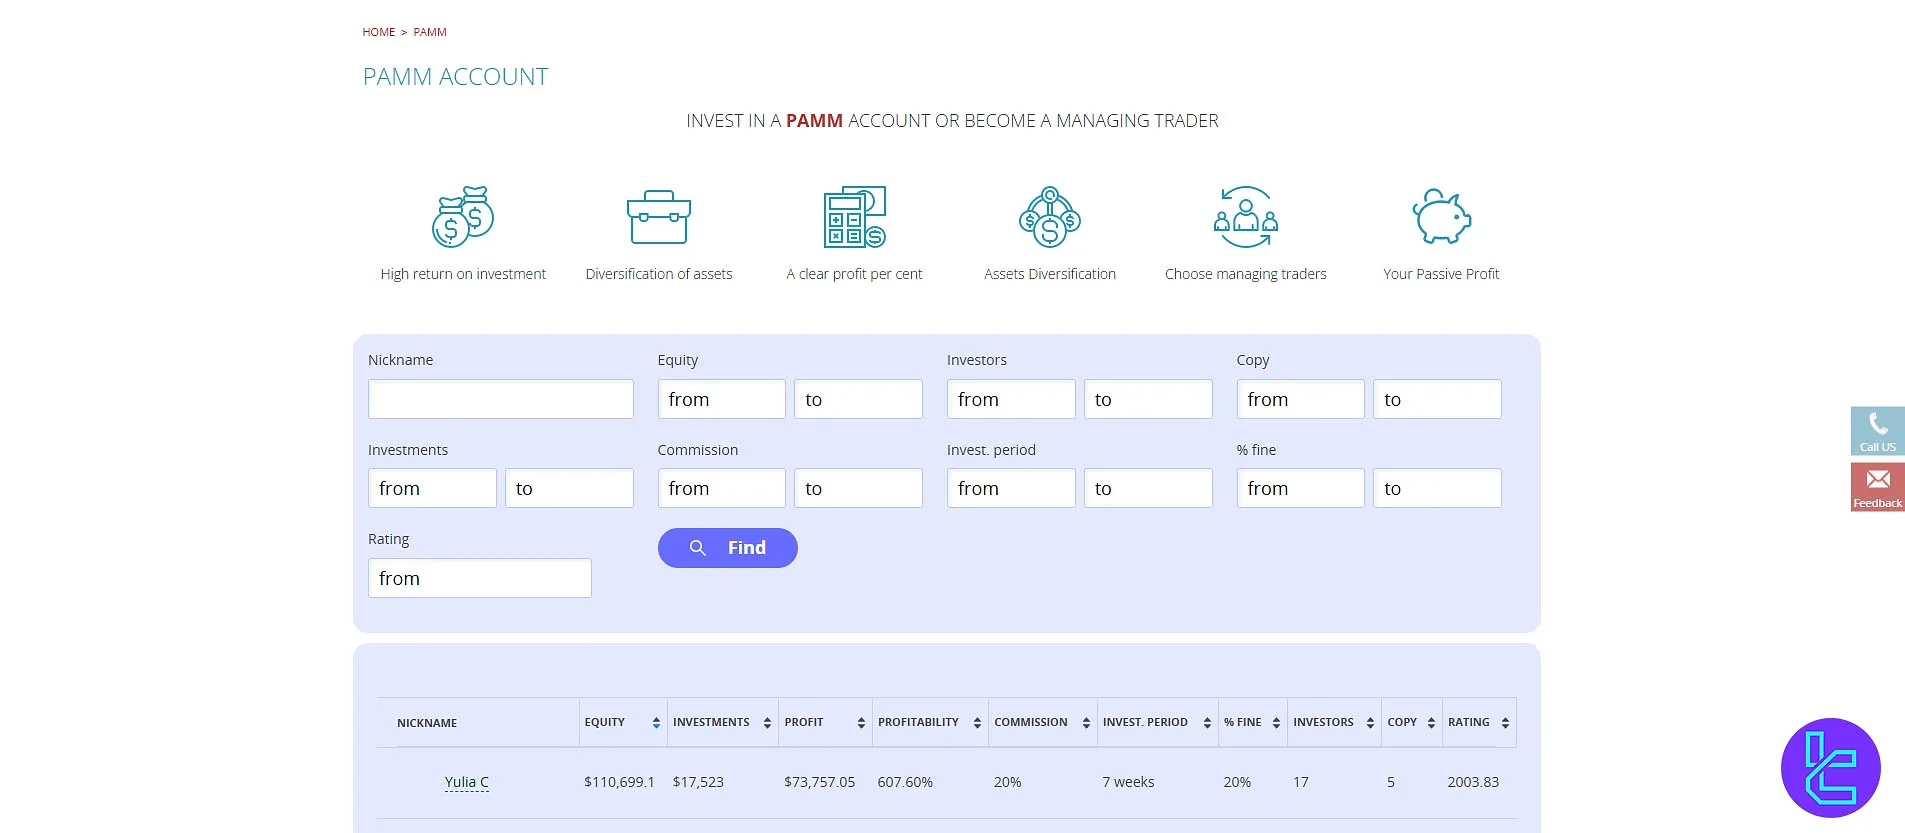Click the Rating from input field
Viewport: 1905px width, 833px height.
(x=479, y=578)
